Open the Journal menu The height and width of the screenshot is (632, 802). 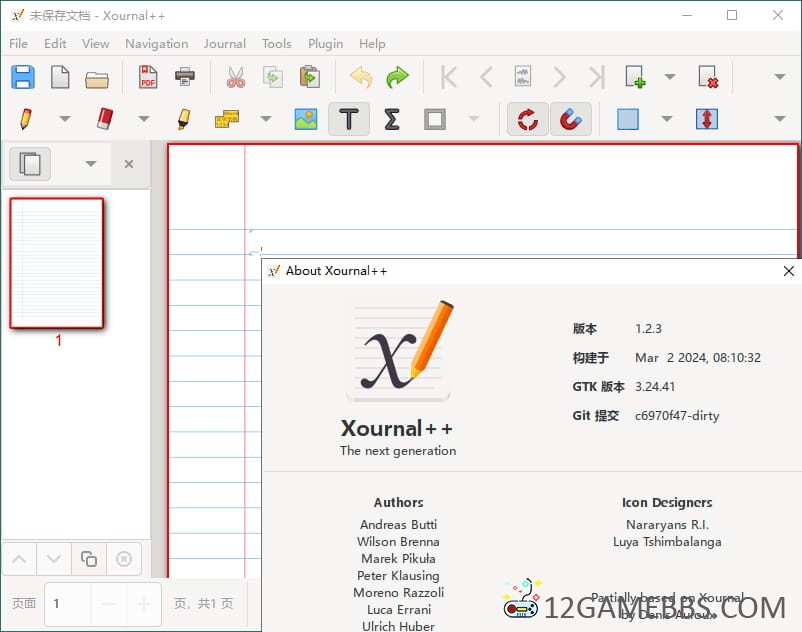point(225,43)
